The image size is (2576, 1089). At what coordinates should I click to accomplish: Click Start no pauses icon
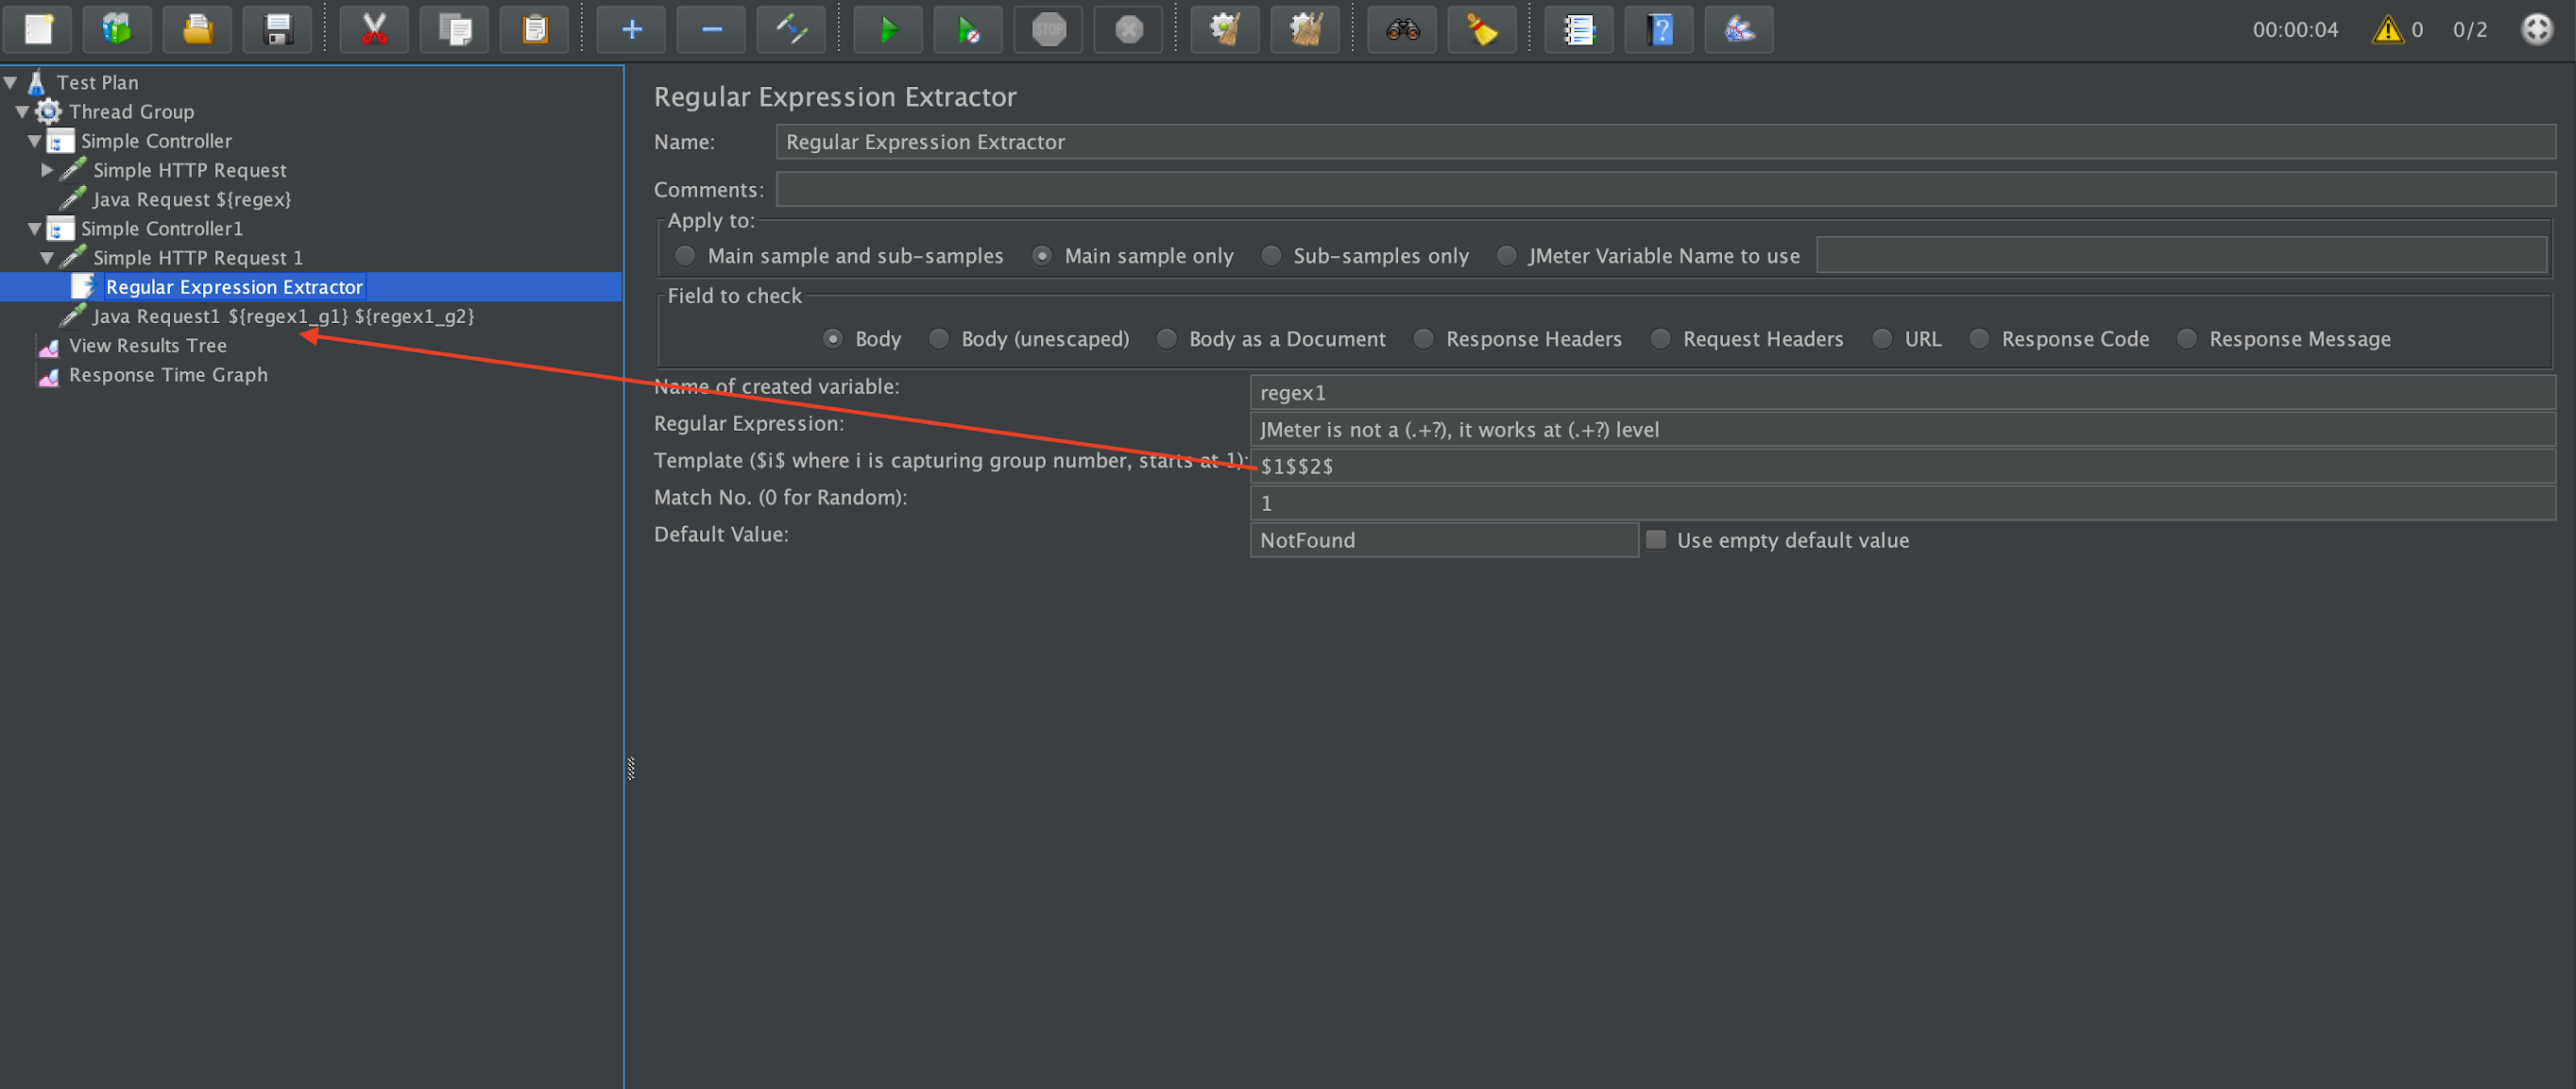click(968, 29)
